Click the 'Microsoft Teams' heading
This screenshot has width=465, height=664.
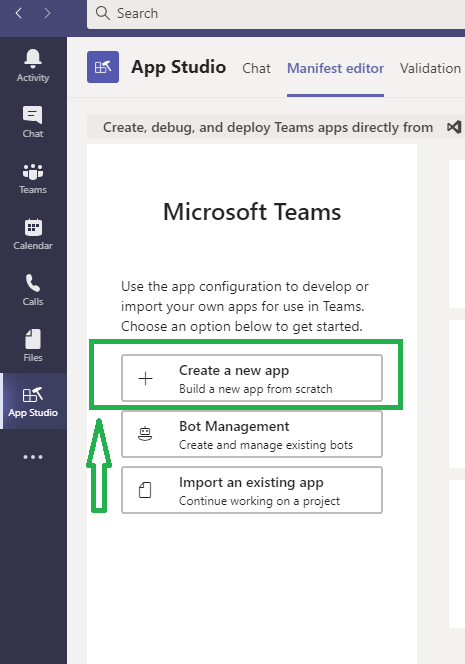point(252,212)
